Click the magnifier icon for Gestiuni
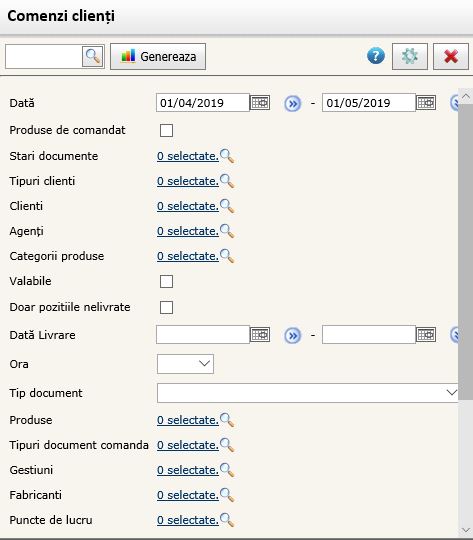 227,470
